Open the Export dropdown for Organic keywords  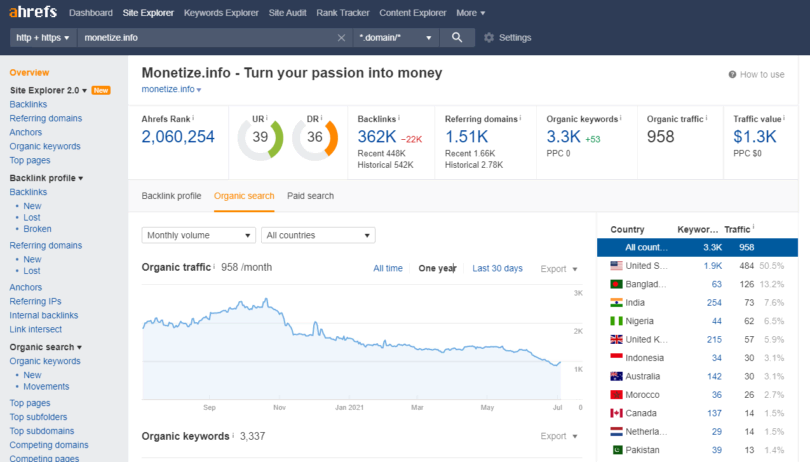click(x=559, y=436)
